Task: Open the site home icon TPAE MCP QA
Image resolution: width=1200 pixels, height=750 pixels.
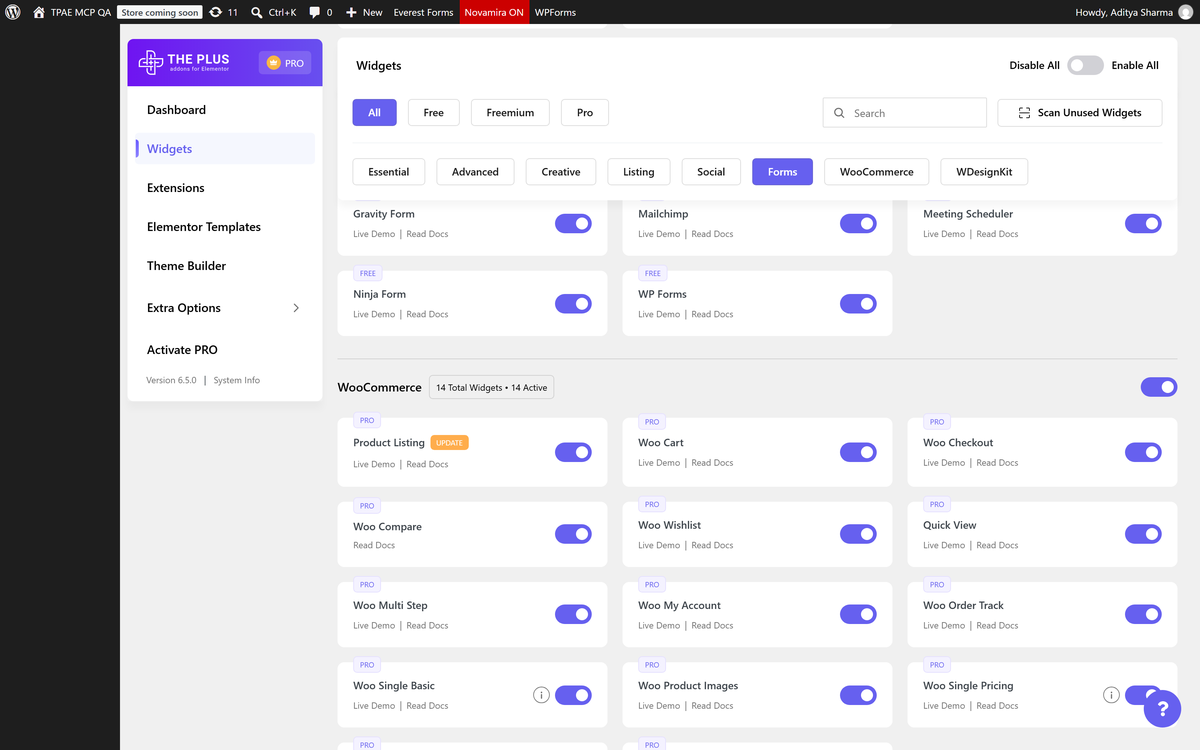Action: [x=39, y=12]
